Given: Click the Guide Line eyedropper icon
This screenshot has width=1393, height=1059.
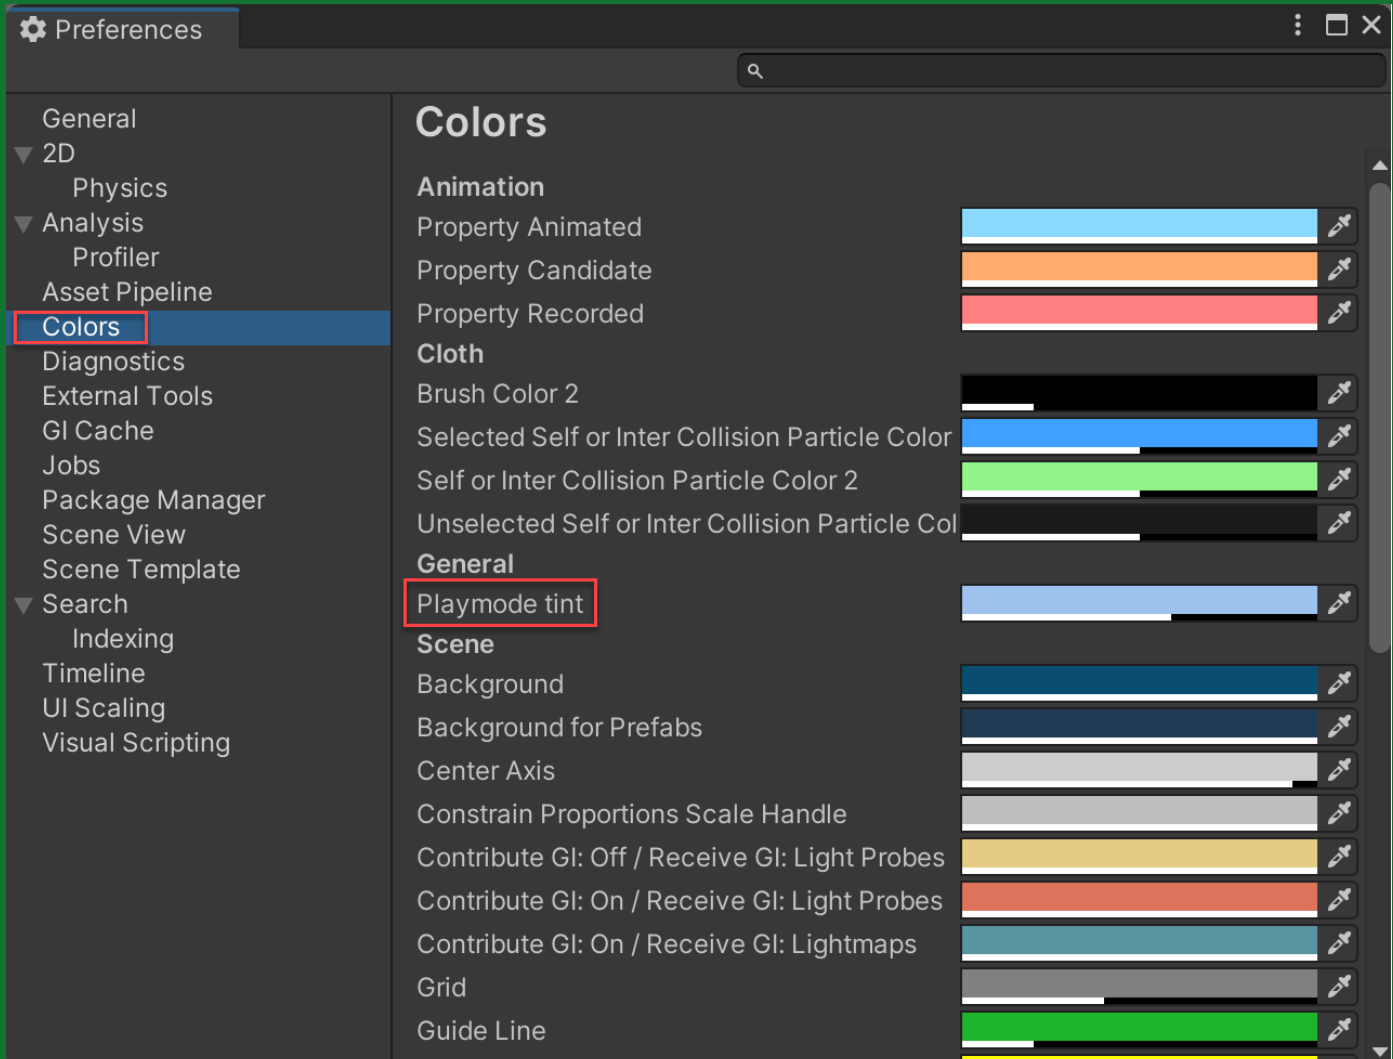Looking at the screenshot, I should 1338,1029.
